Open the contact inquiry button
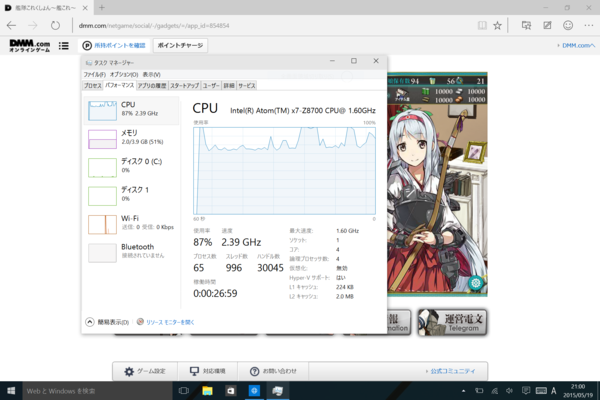600x400 pixels. (x=273, y=371)
